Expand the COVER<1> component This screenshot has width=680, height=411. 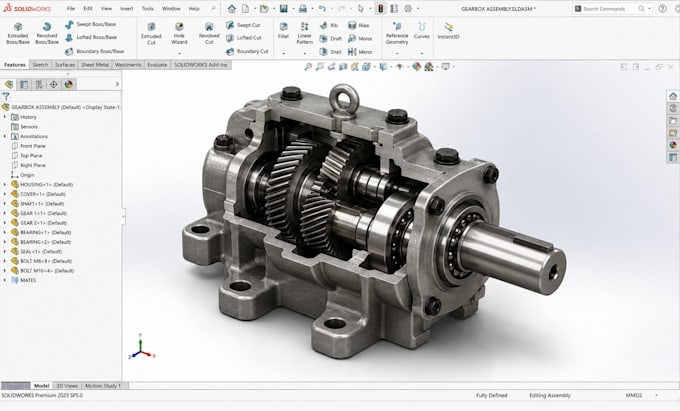click(x=5, y=194)
